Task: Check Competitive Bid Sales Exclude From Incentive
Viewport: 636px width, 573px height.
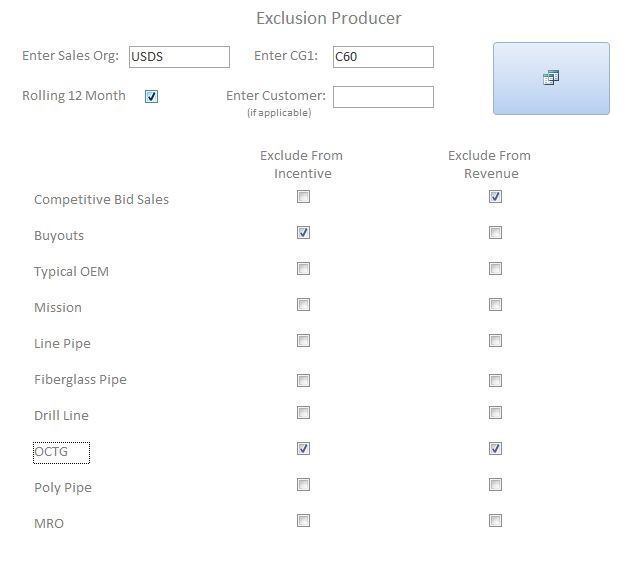Action: tap(303, 197)
